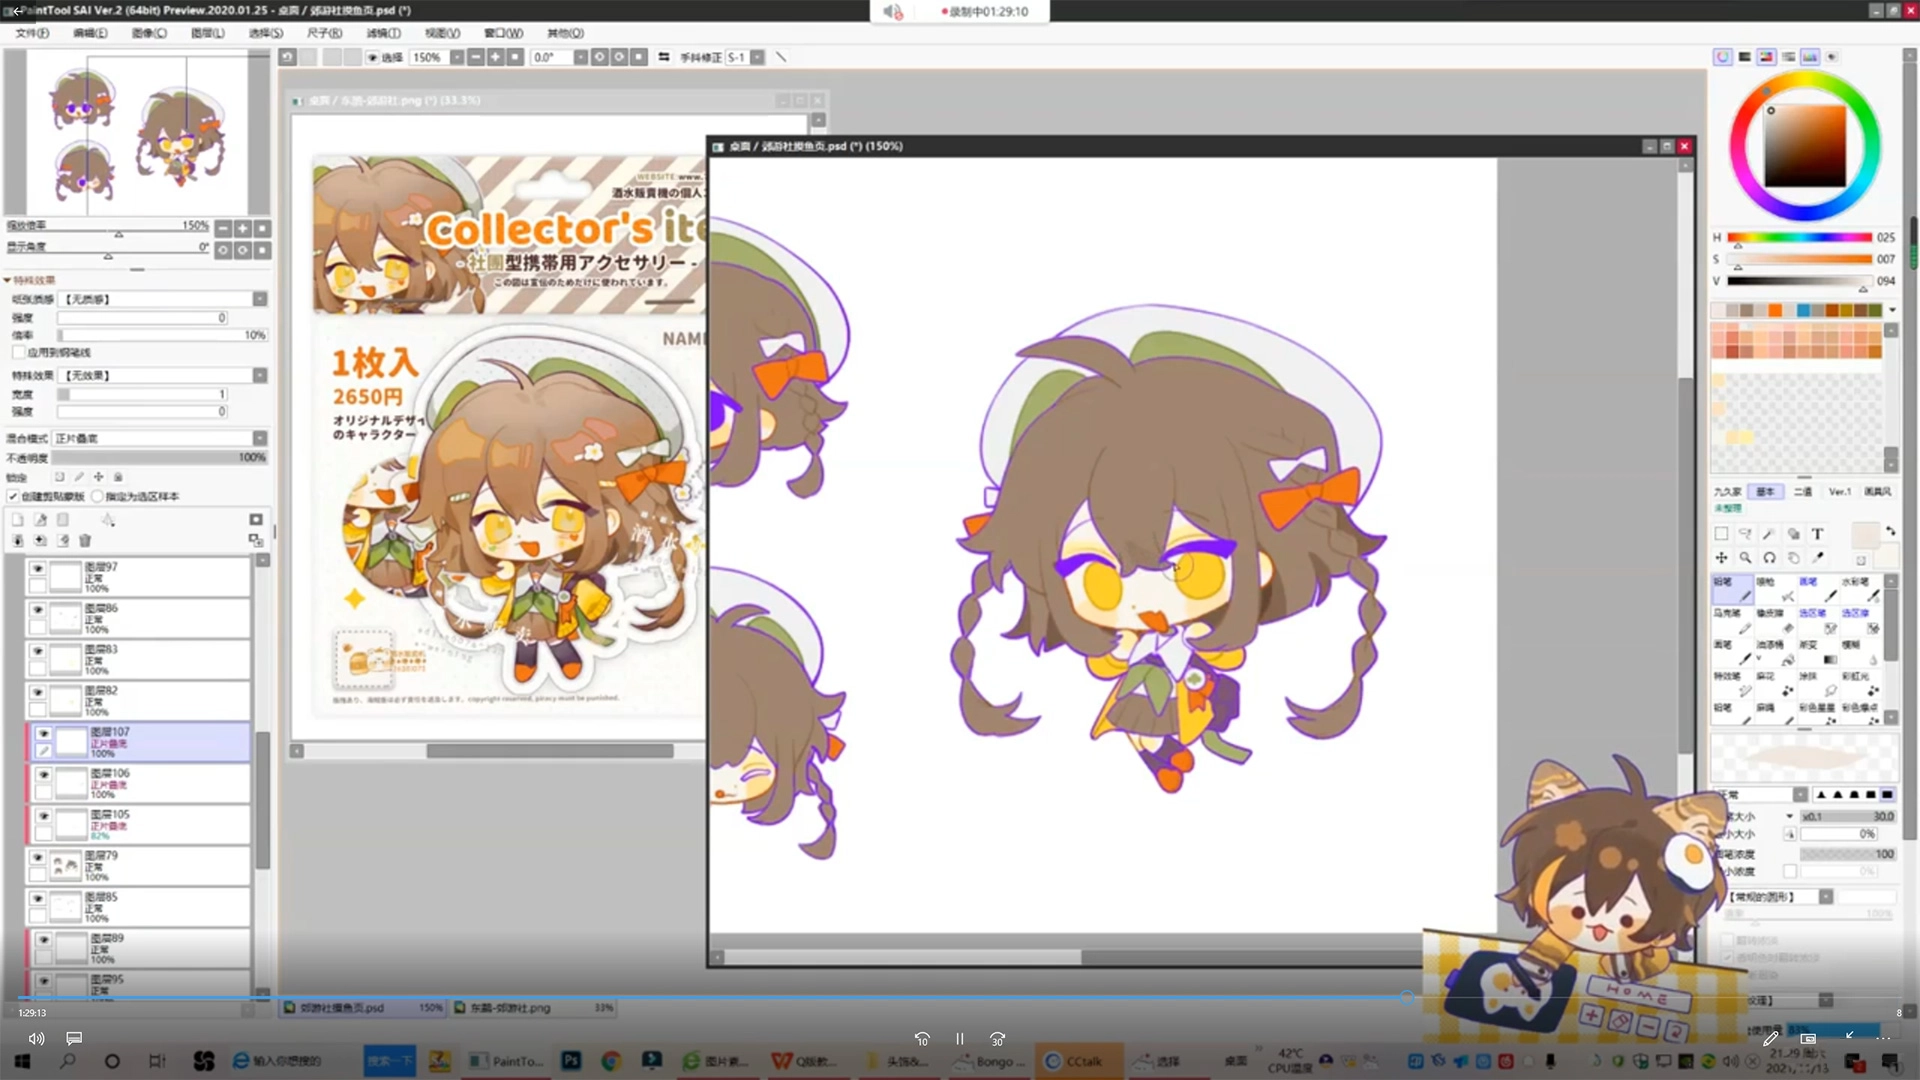Open the 混合模式 blending mode dropdown

click(259, 438)
